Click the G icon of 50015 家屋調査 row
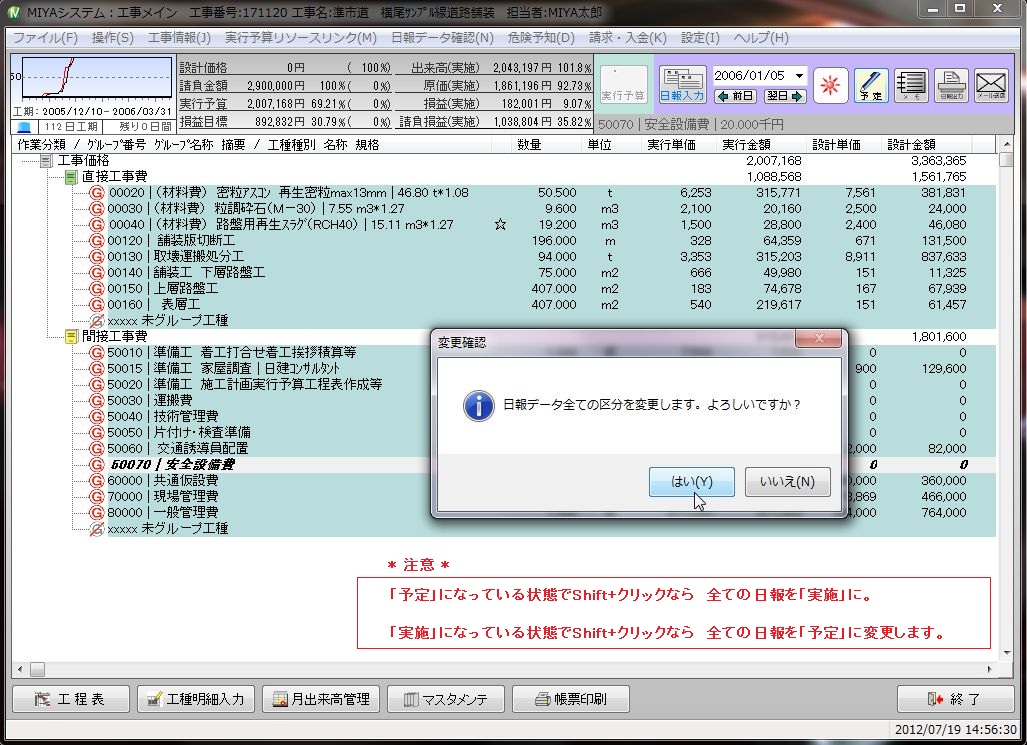 tap(96, 368)
